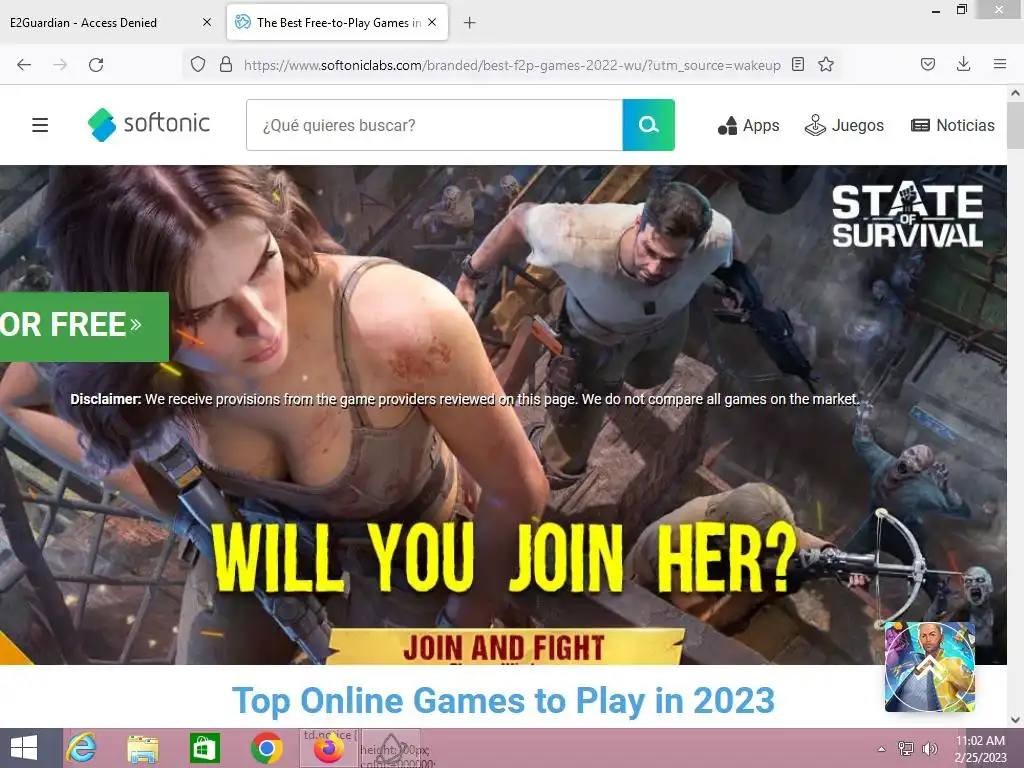Open Firefox application menu
Screen dimensions: 1024x768
(999, 64)
